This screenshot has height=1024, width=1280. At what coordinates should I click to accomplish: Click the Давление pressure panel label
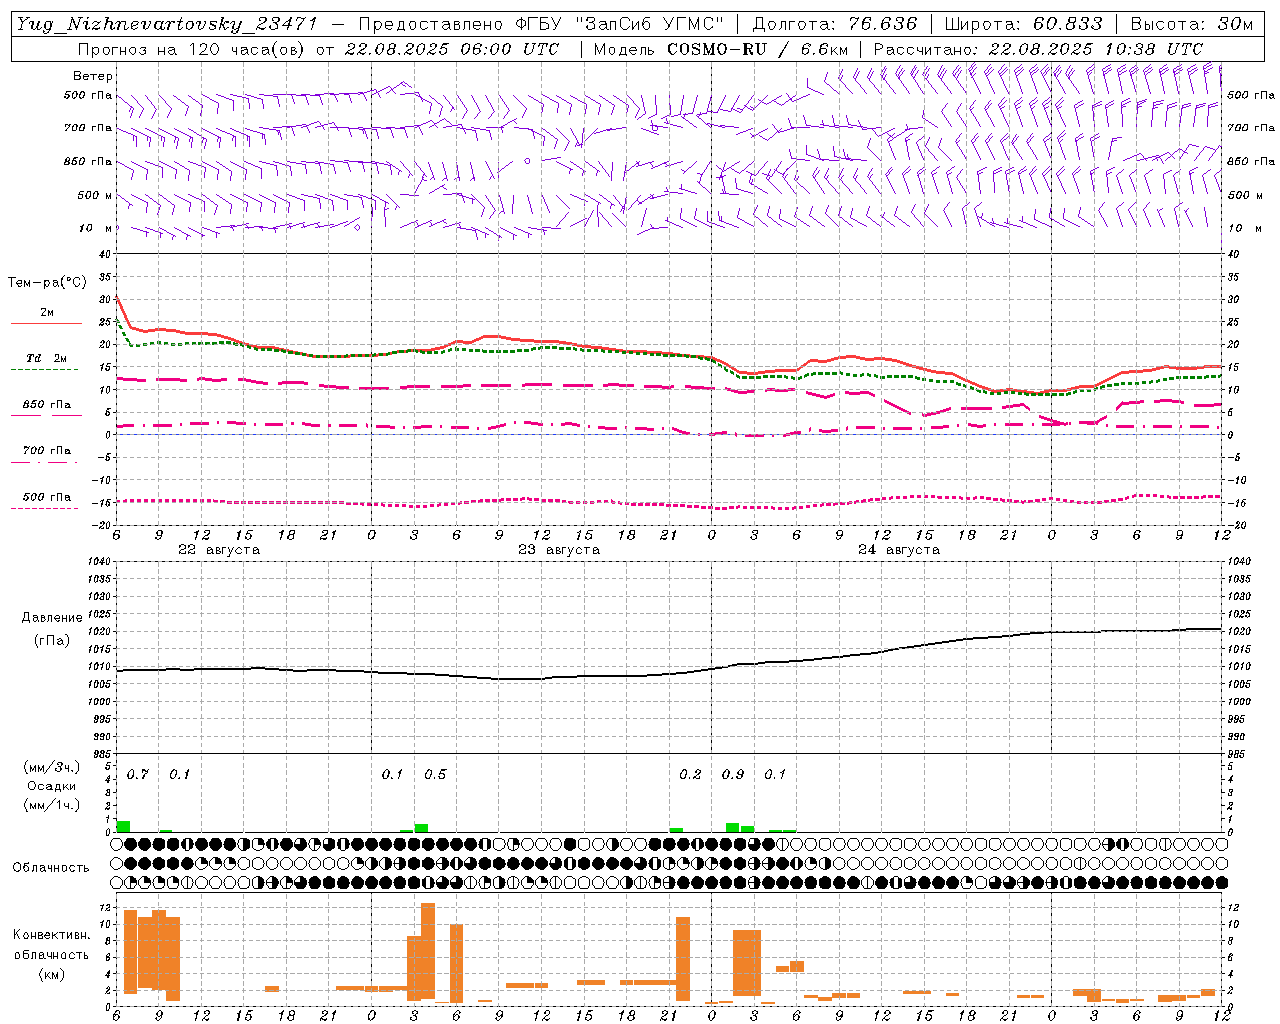[x=52, y=618]
